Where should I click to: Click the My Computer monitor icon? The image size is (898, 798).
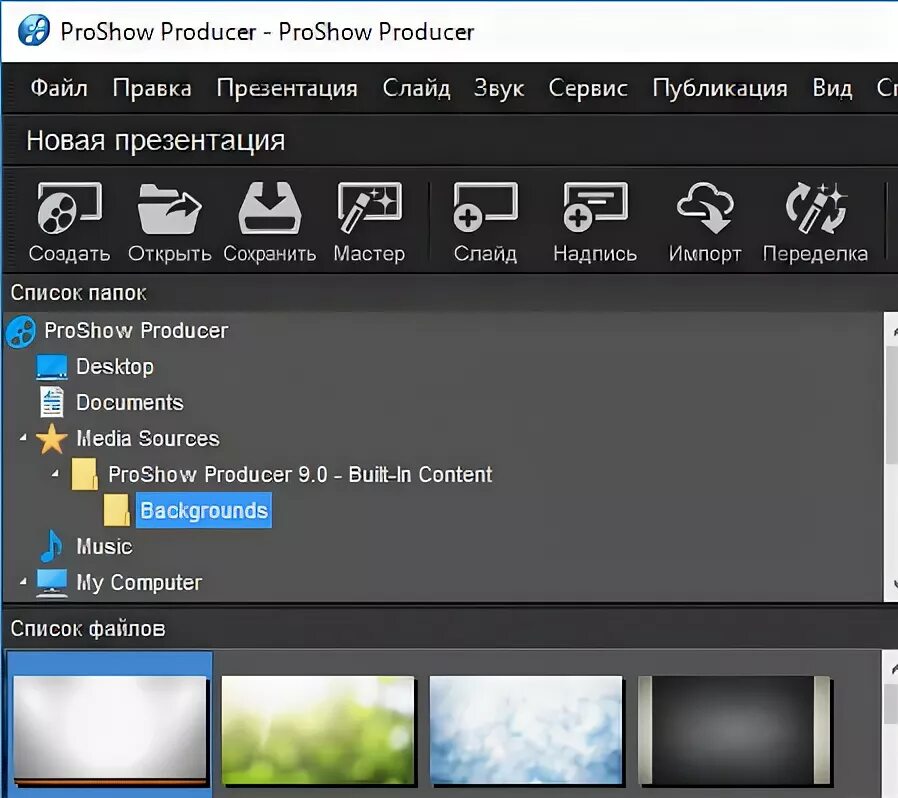click(x=52, y=583)
